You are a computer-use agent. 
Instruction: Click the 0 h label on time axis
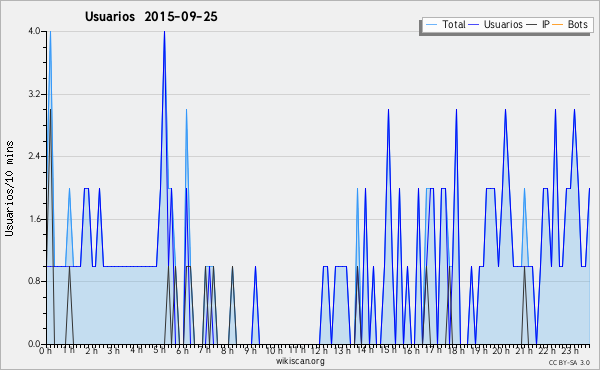tap(46, 351)
